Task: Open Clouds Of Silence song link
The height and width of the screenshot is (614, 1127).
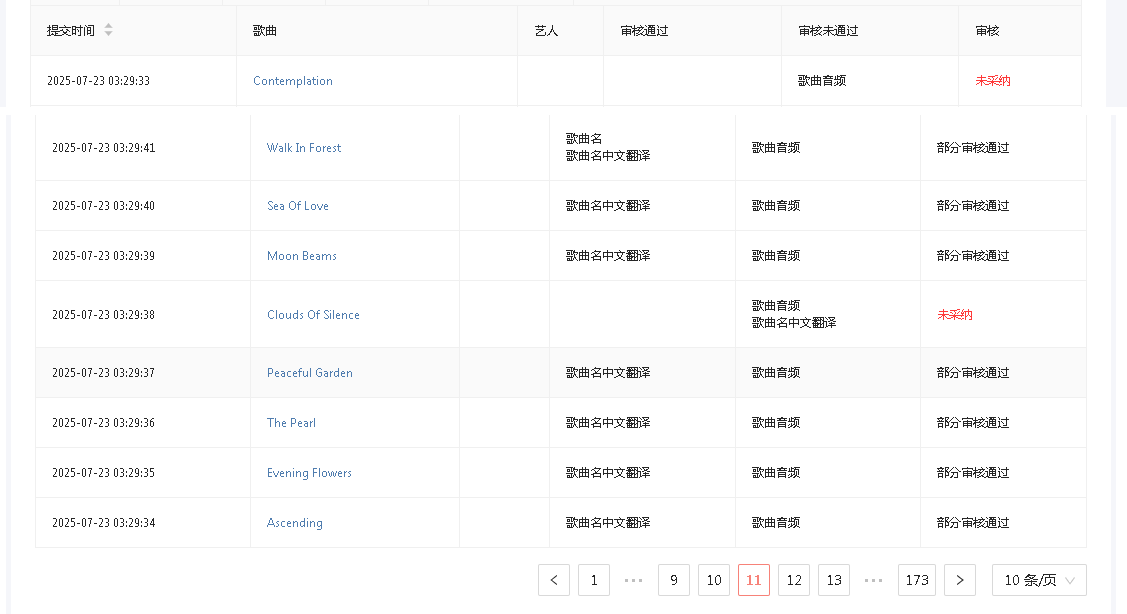Action: (x=313, y=315)
